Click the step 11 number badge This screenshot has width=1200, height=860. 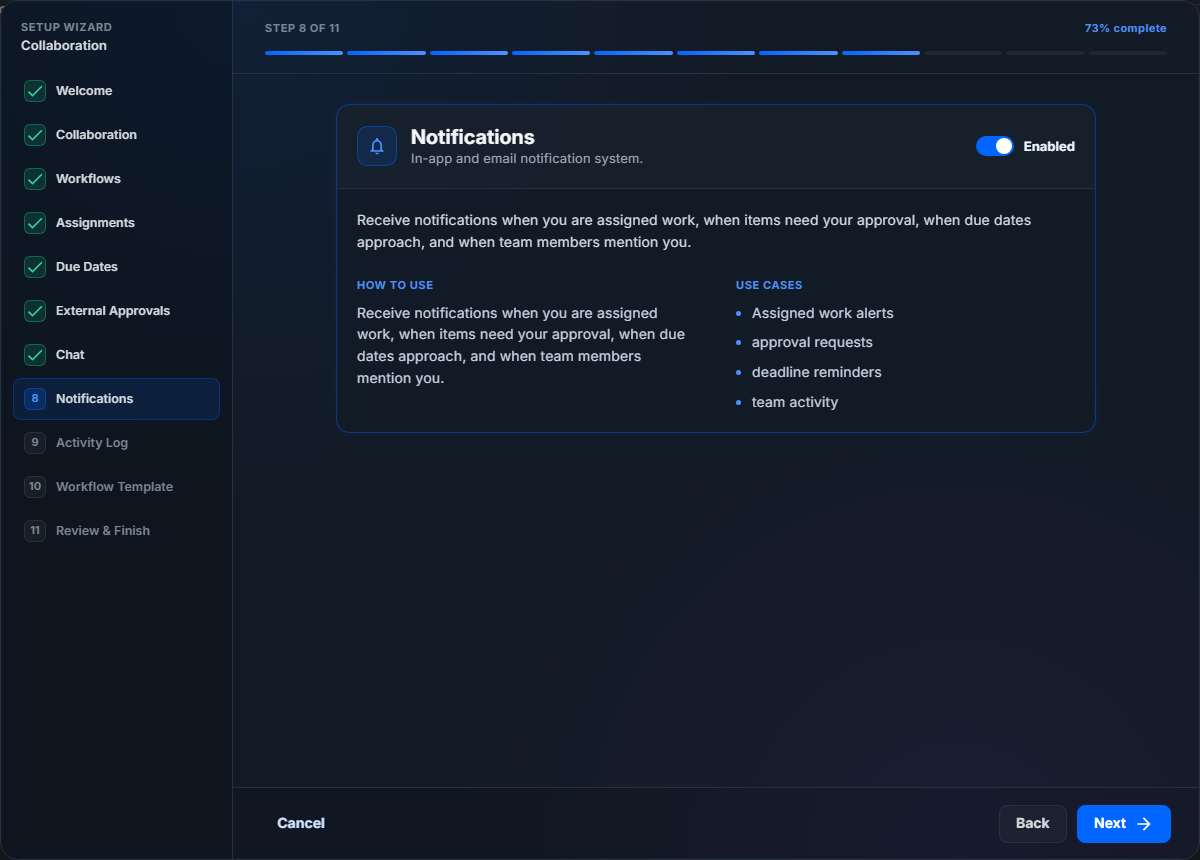tap(35, 531)
